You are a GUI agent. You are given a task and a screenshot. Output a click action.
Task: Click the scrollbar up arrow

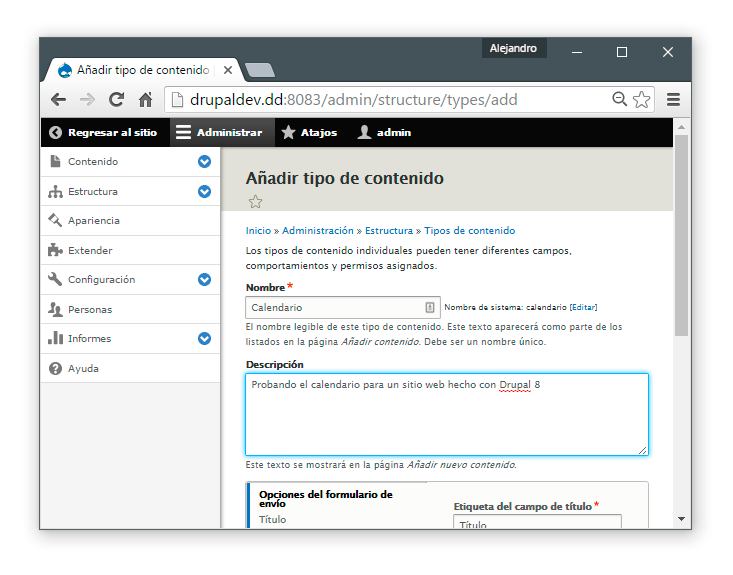click(x=682, y=127)
